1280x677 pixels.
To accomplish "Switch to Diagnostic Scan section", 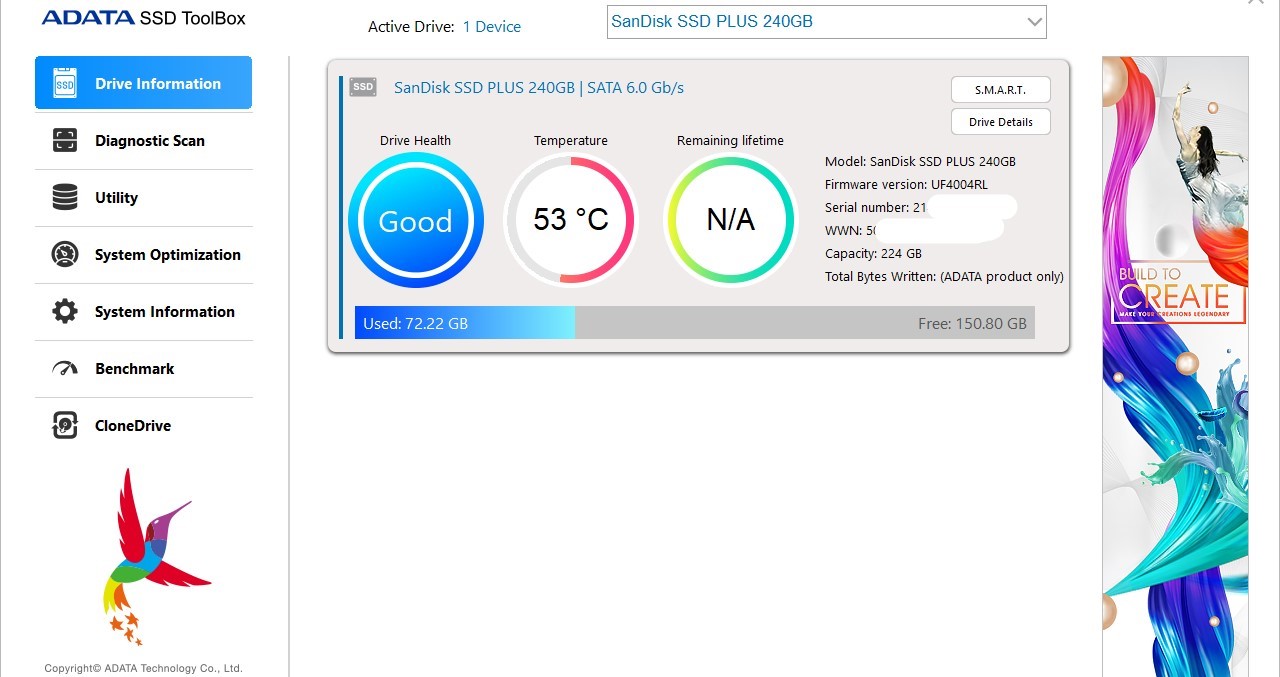I will [143, 141].
